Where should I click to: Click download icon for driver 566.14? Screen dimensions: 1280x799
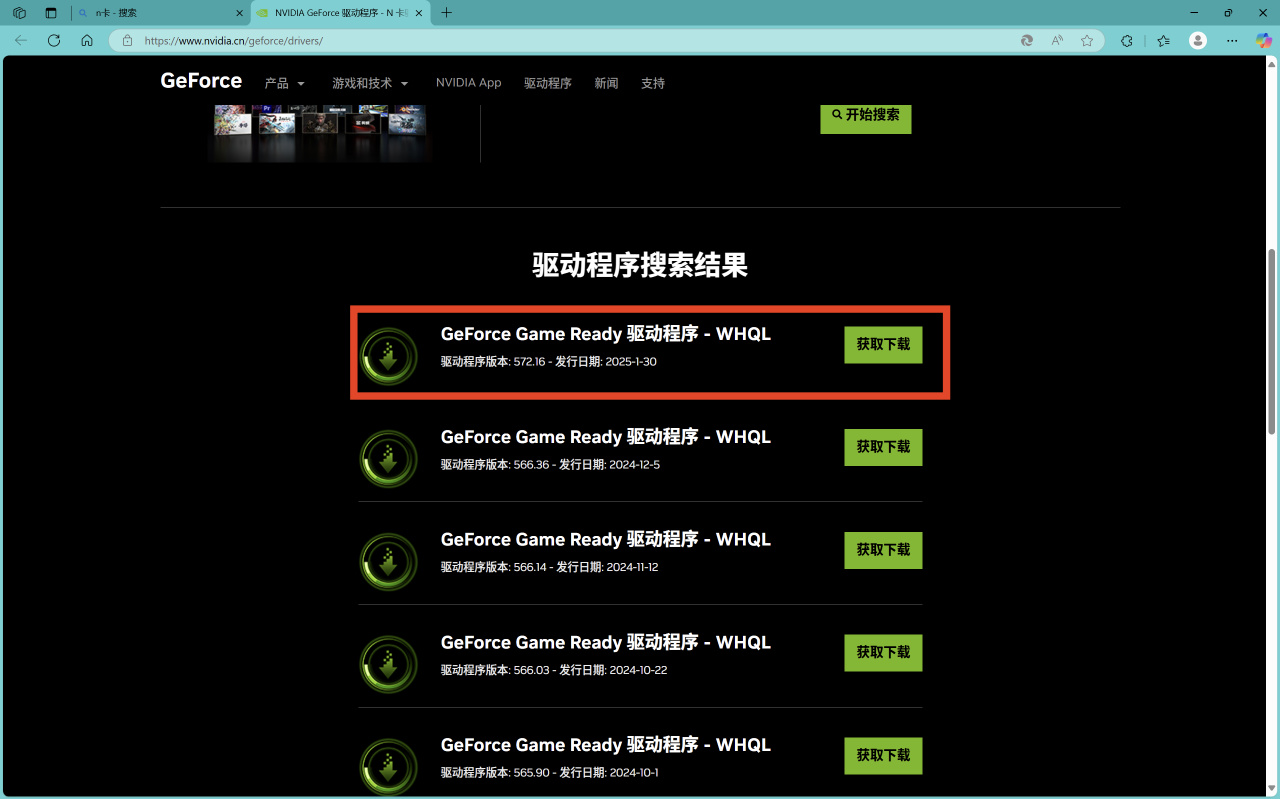click(x=388, y=562)
